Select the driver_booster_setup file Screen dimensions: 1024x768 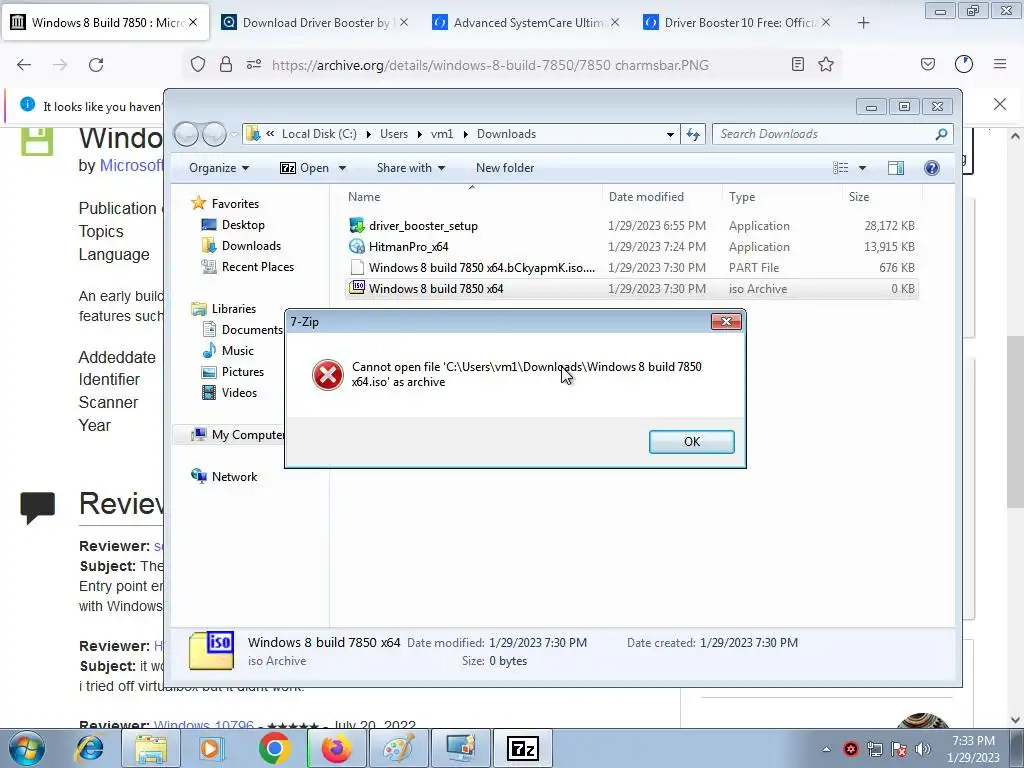pos(631,226)
